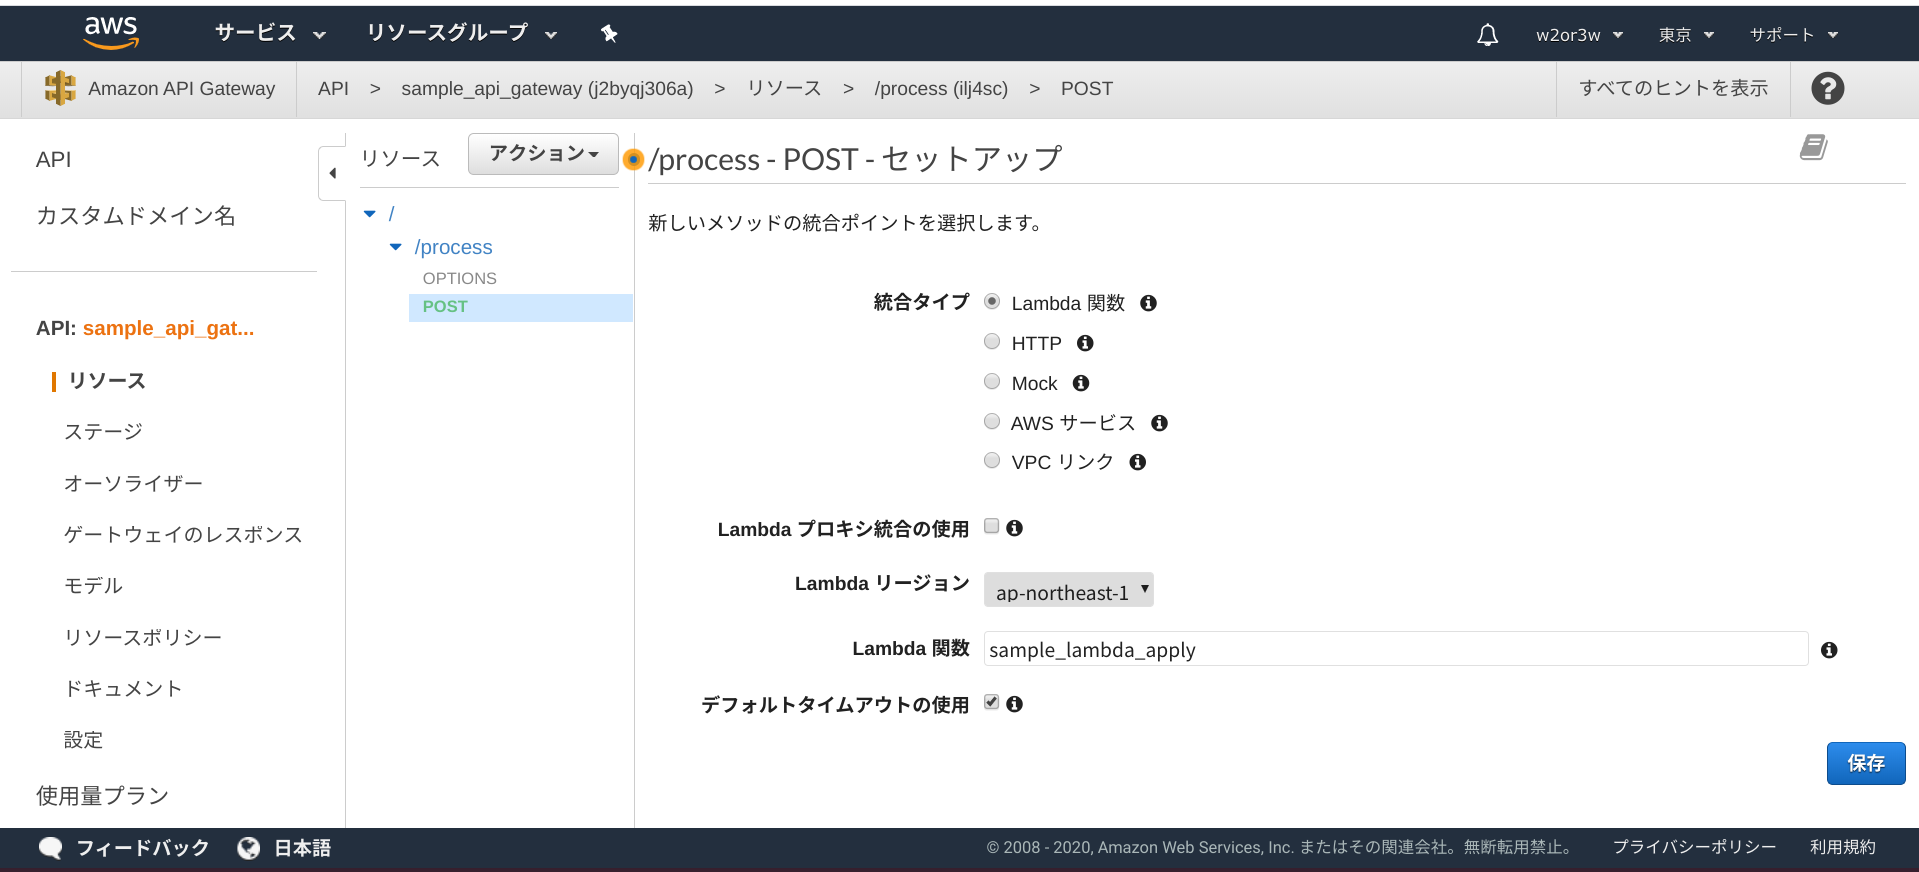
Task: Open ステージ in the sidebar
Action: click(x=103, y=432)
